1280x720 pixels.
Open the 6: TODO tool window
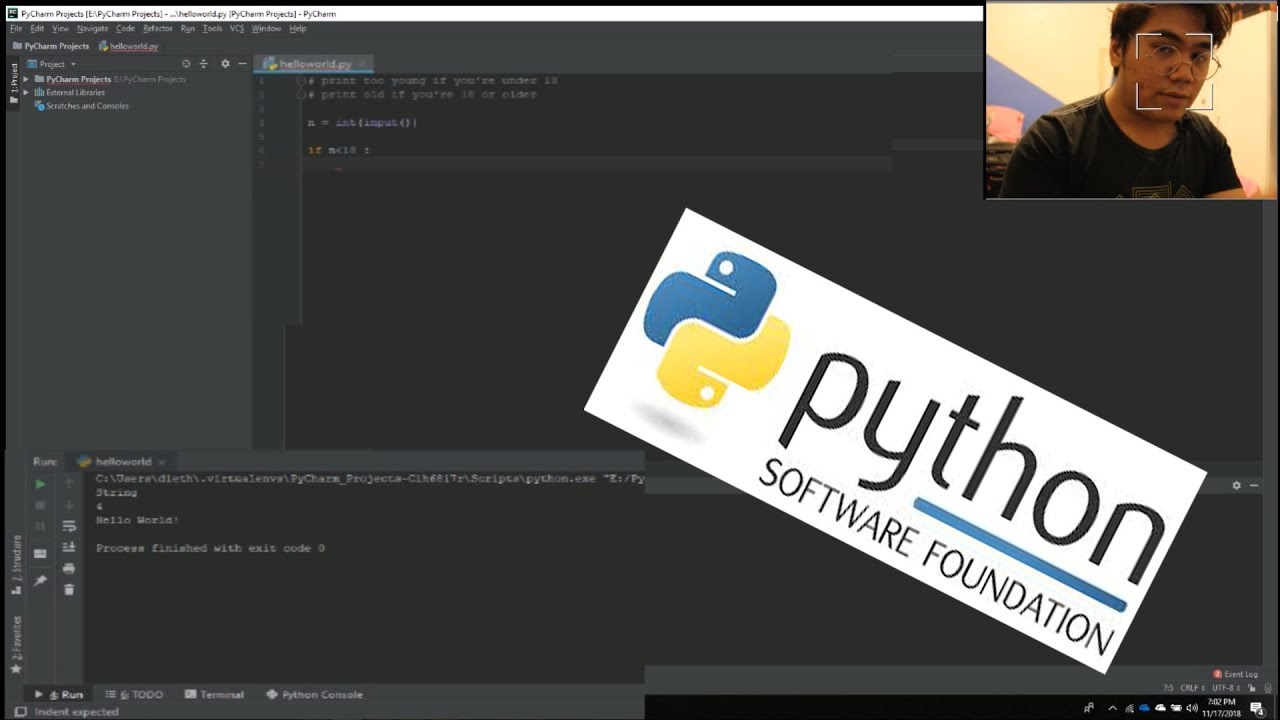coord(134,694)
